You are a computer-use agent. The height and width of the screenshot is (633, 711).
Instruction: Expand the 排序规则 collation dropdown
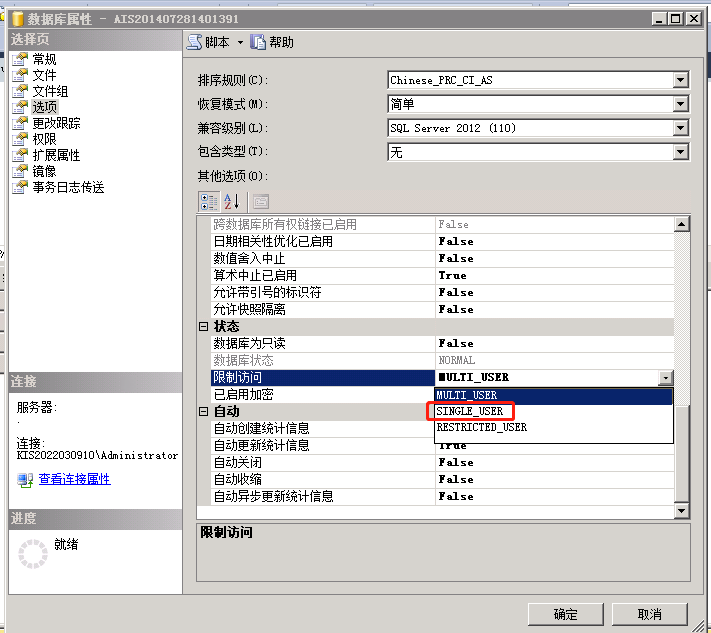[681, 80]
